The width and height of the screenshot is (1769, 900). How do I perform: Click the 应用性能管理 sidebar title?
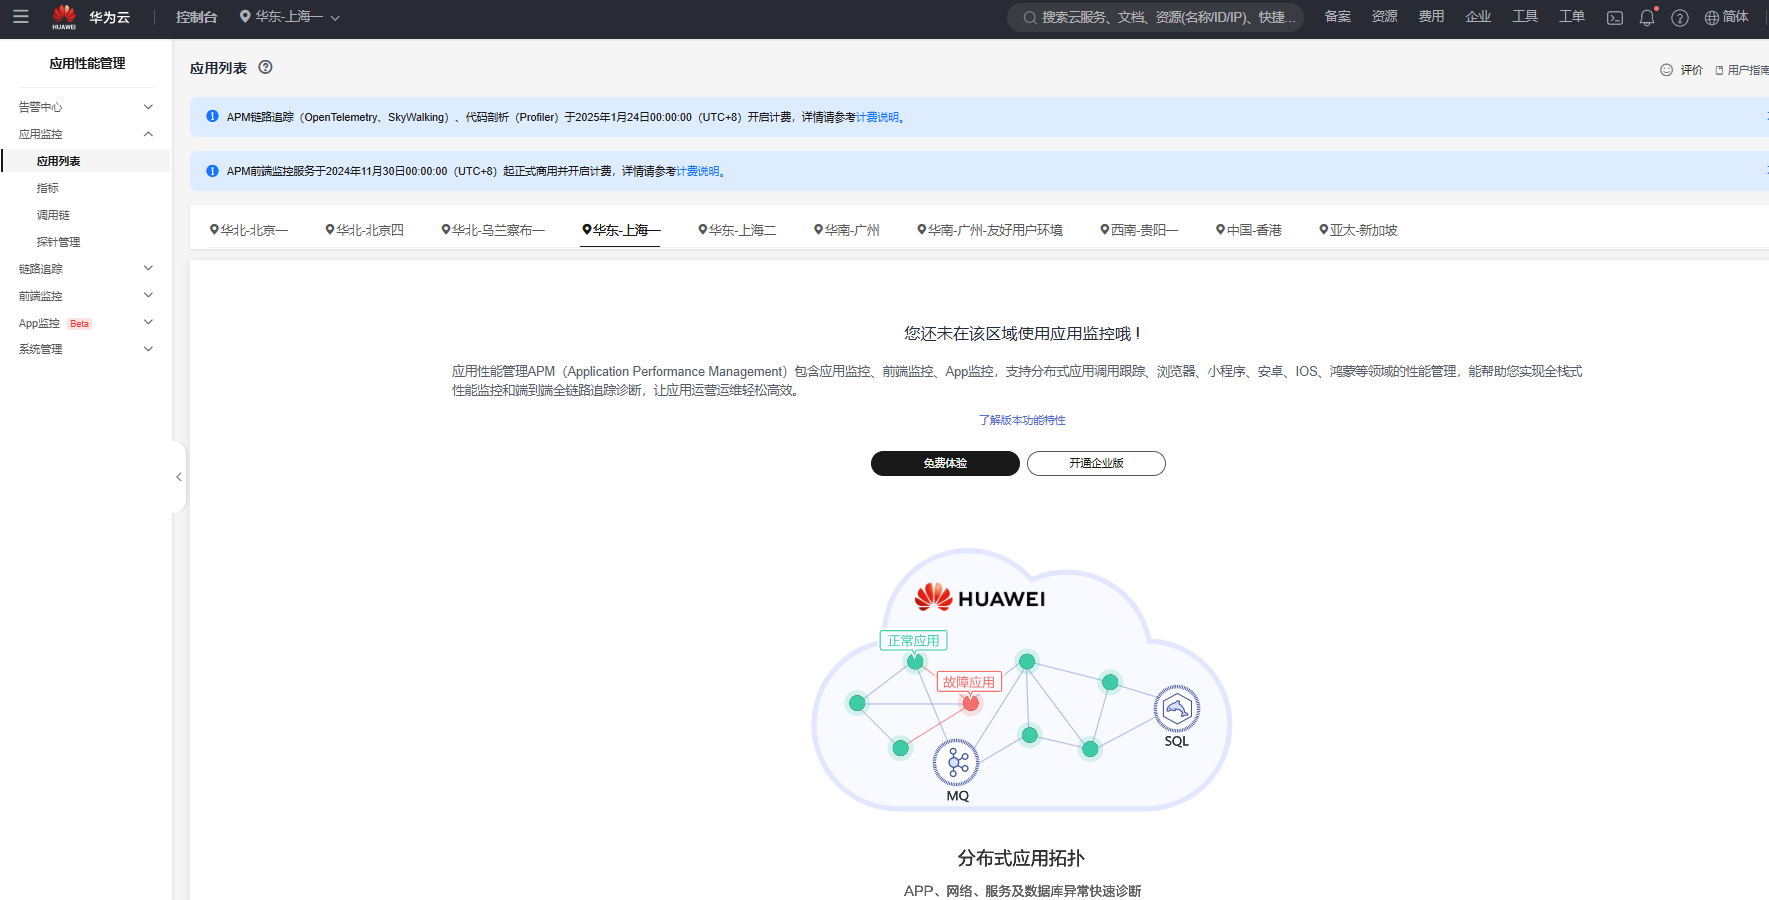(87, 63)
